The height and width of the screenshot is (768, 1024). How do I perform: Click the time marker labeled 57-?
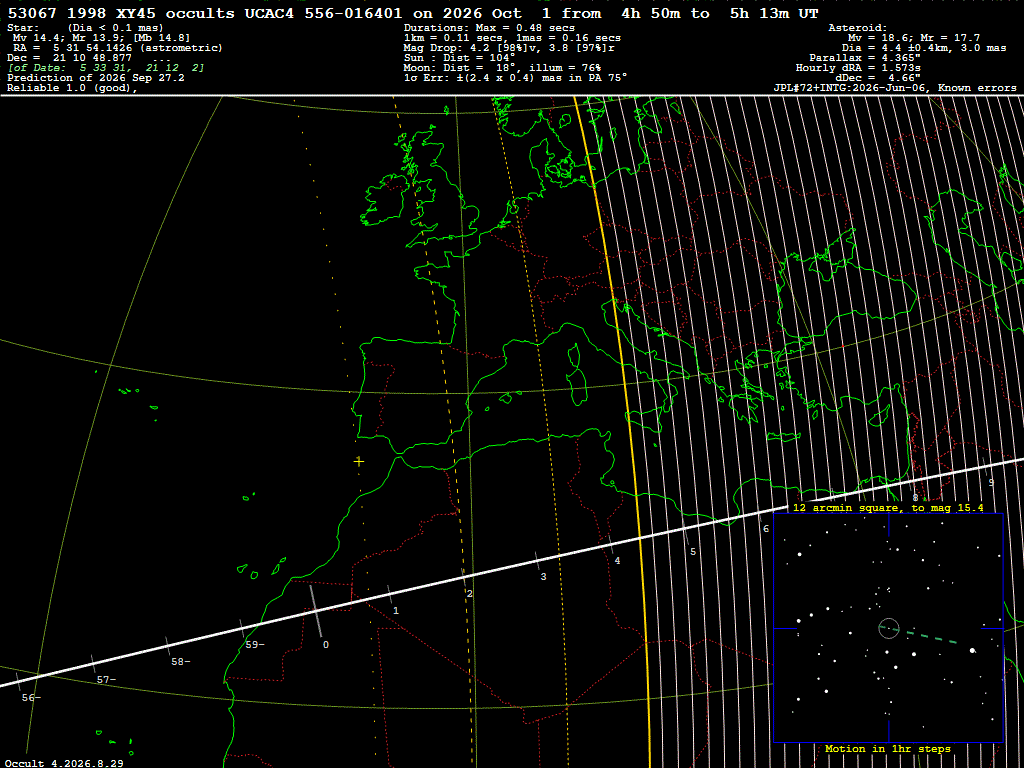tap(106, 680)
